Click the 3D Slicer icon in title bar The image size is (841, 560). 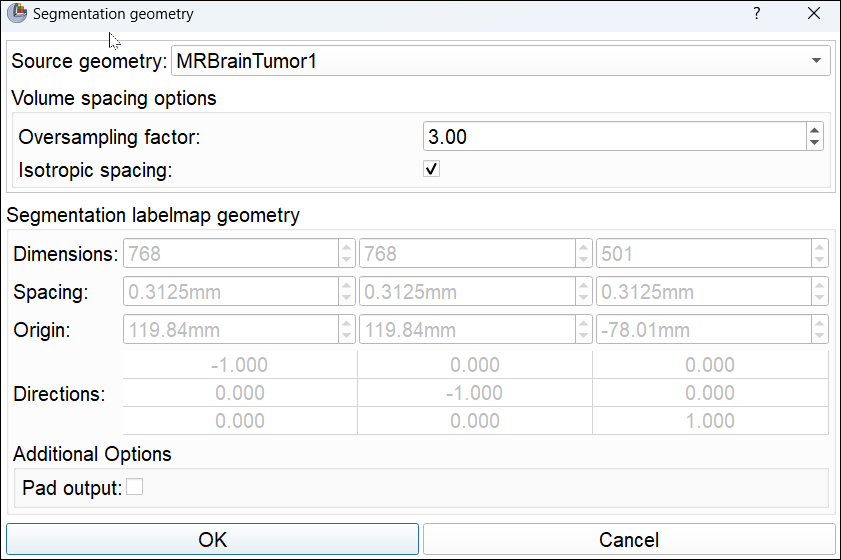tap(17, 14)
